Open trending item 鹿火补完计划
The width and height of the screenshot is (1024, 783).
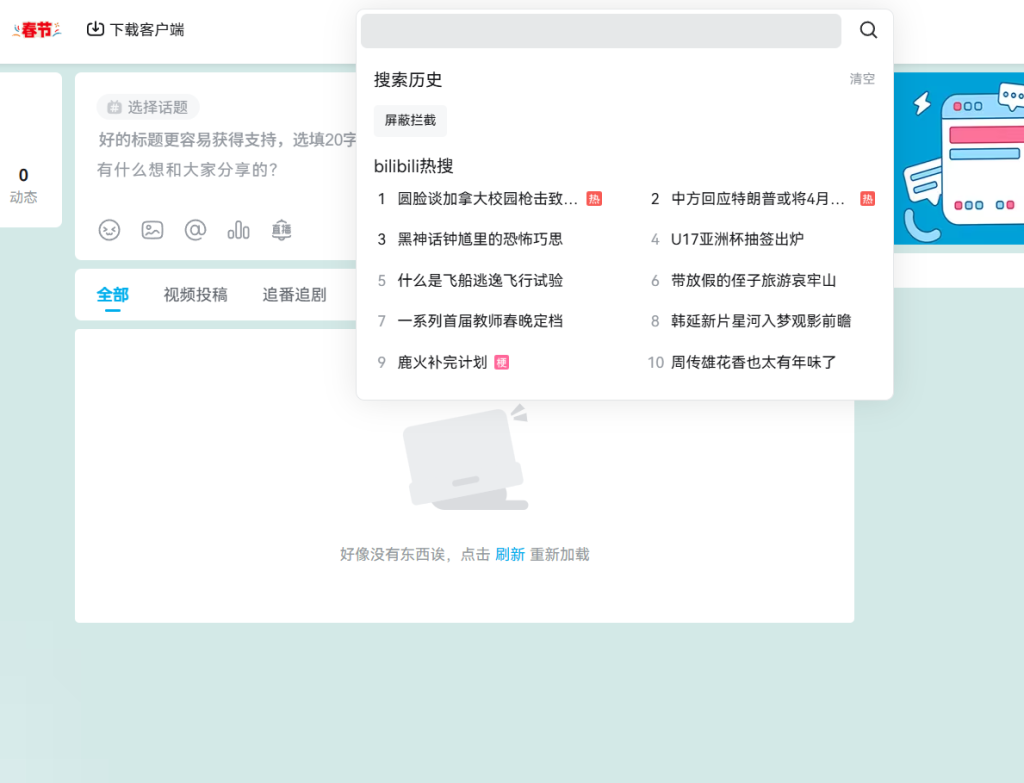point(442,362)
